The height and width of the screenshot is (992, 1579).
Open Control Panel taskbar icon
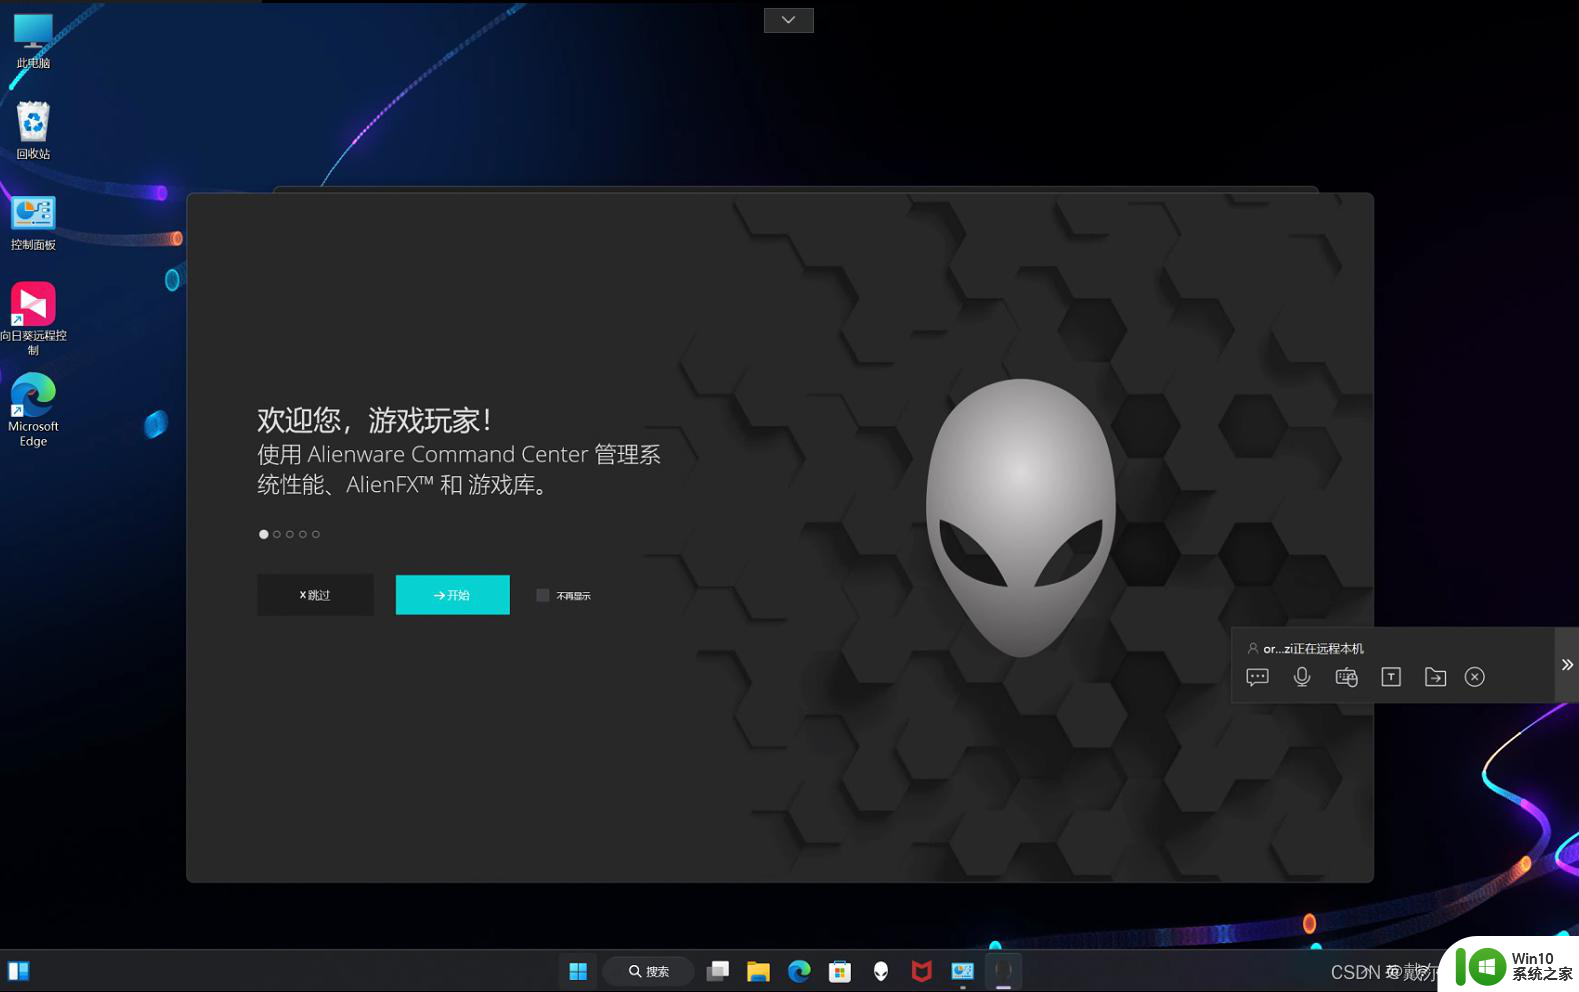[963, 971]
